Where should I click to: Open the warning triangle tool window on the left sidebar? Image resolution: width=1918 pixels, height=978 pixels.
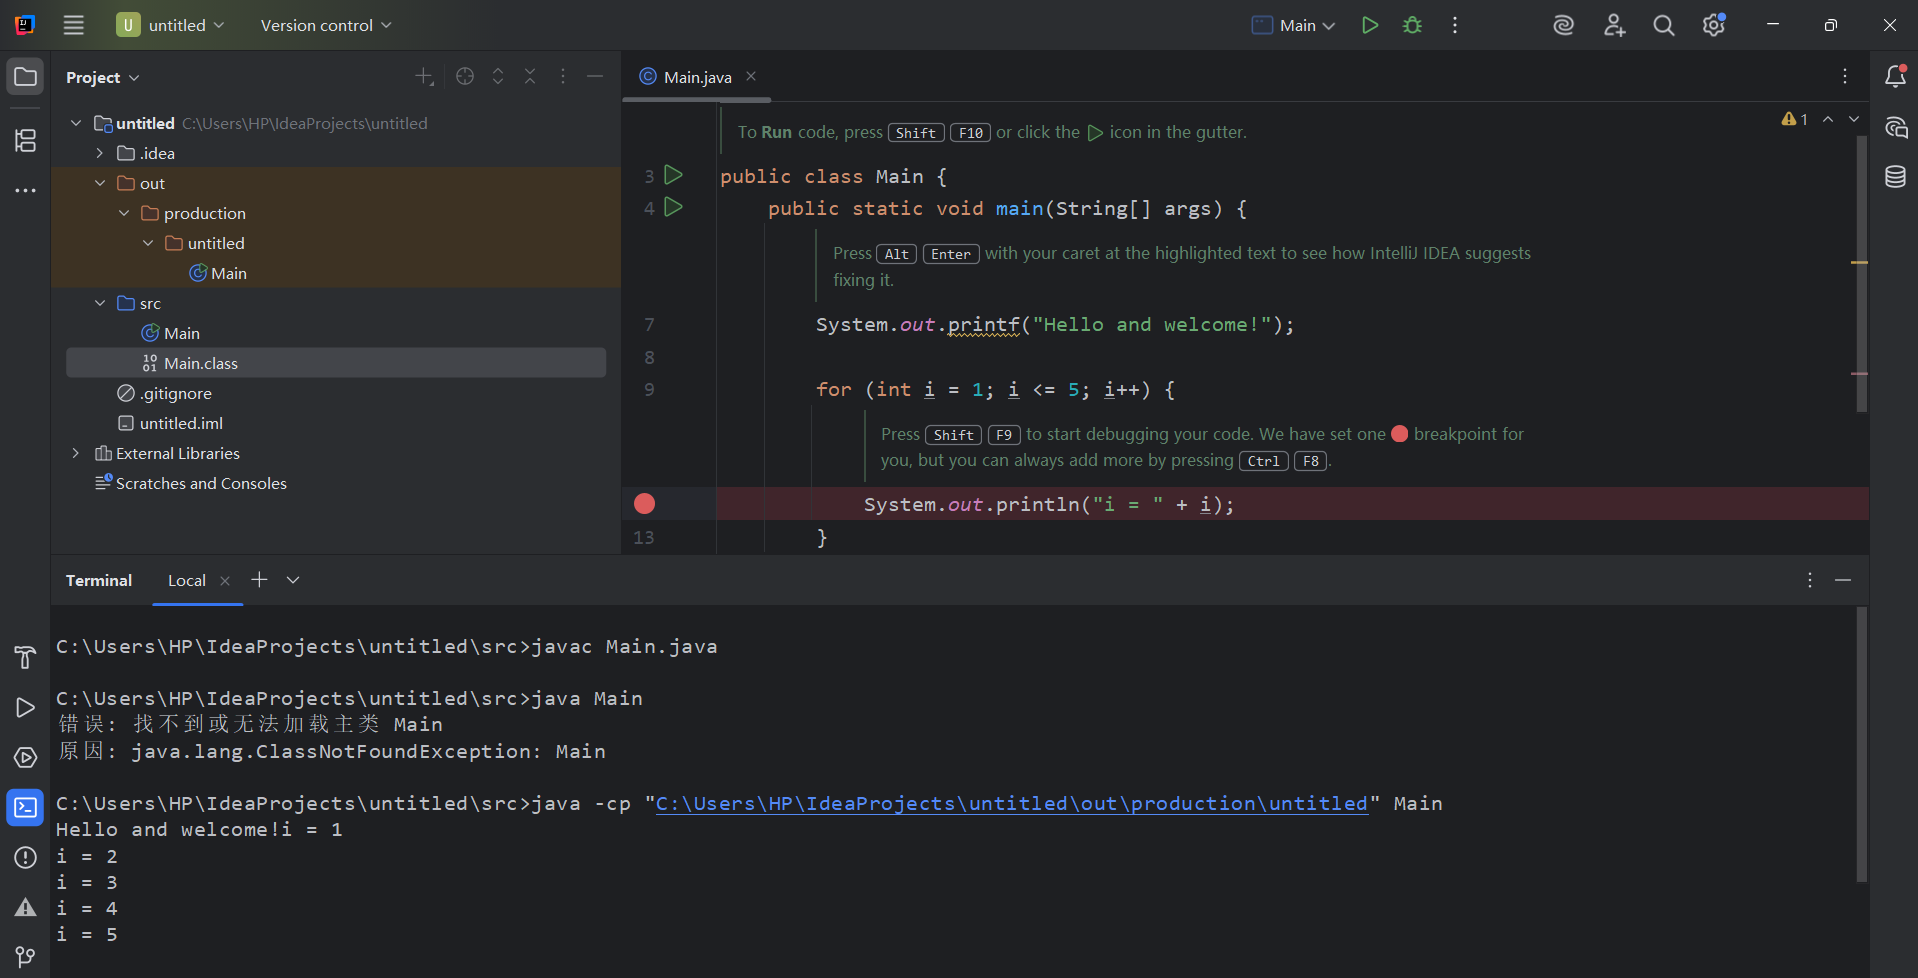pyautogui.click(x=25, y=907)
